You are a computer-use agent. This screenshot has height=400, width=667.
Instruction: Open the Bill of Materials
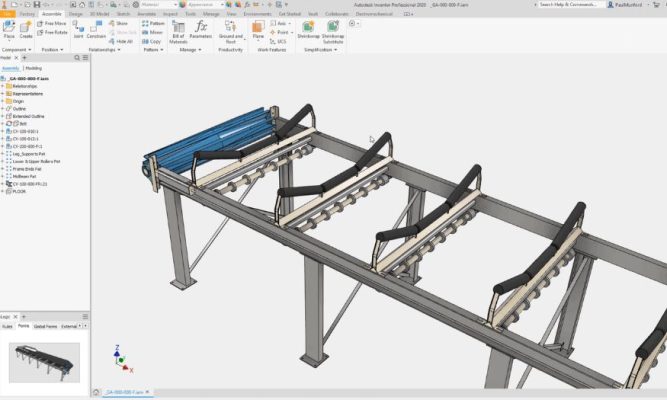[x=180, y=30]
